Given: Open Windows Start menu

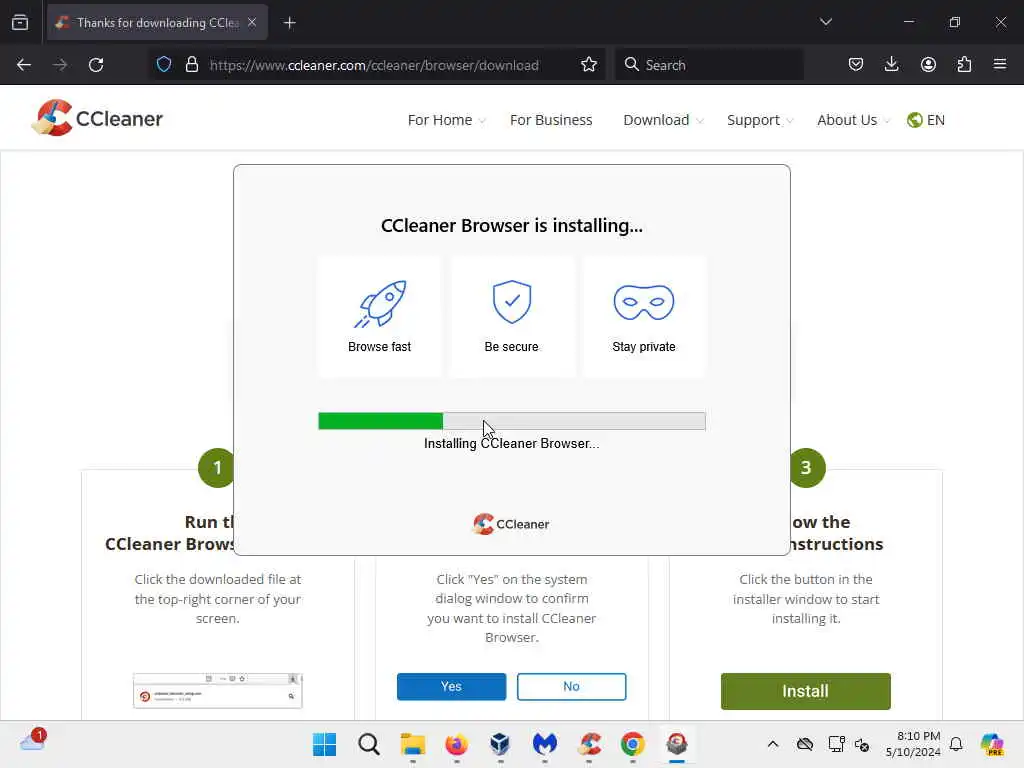Looking at the screenshot, I should (325, 744).
